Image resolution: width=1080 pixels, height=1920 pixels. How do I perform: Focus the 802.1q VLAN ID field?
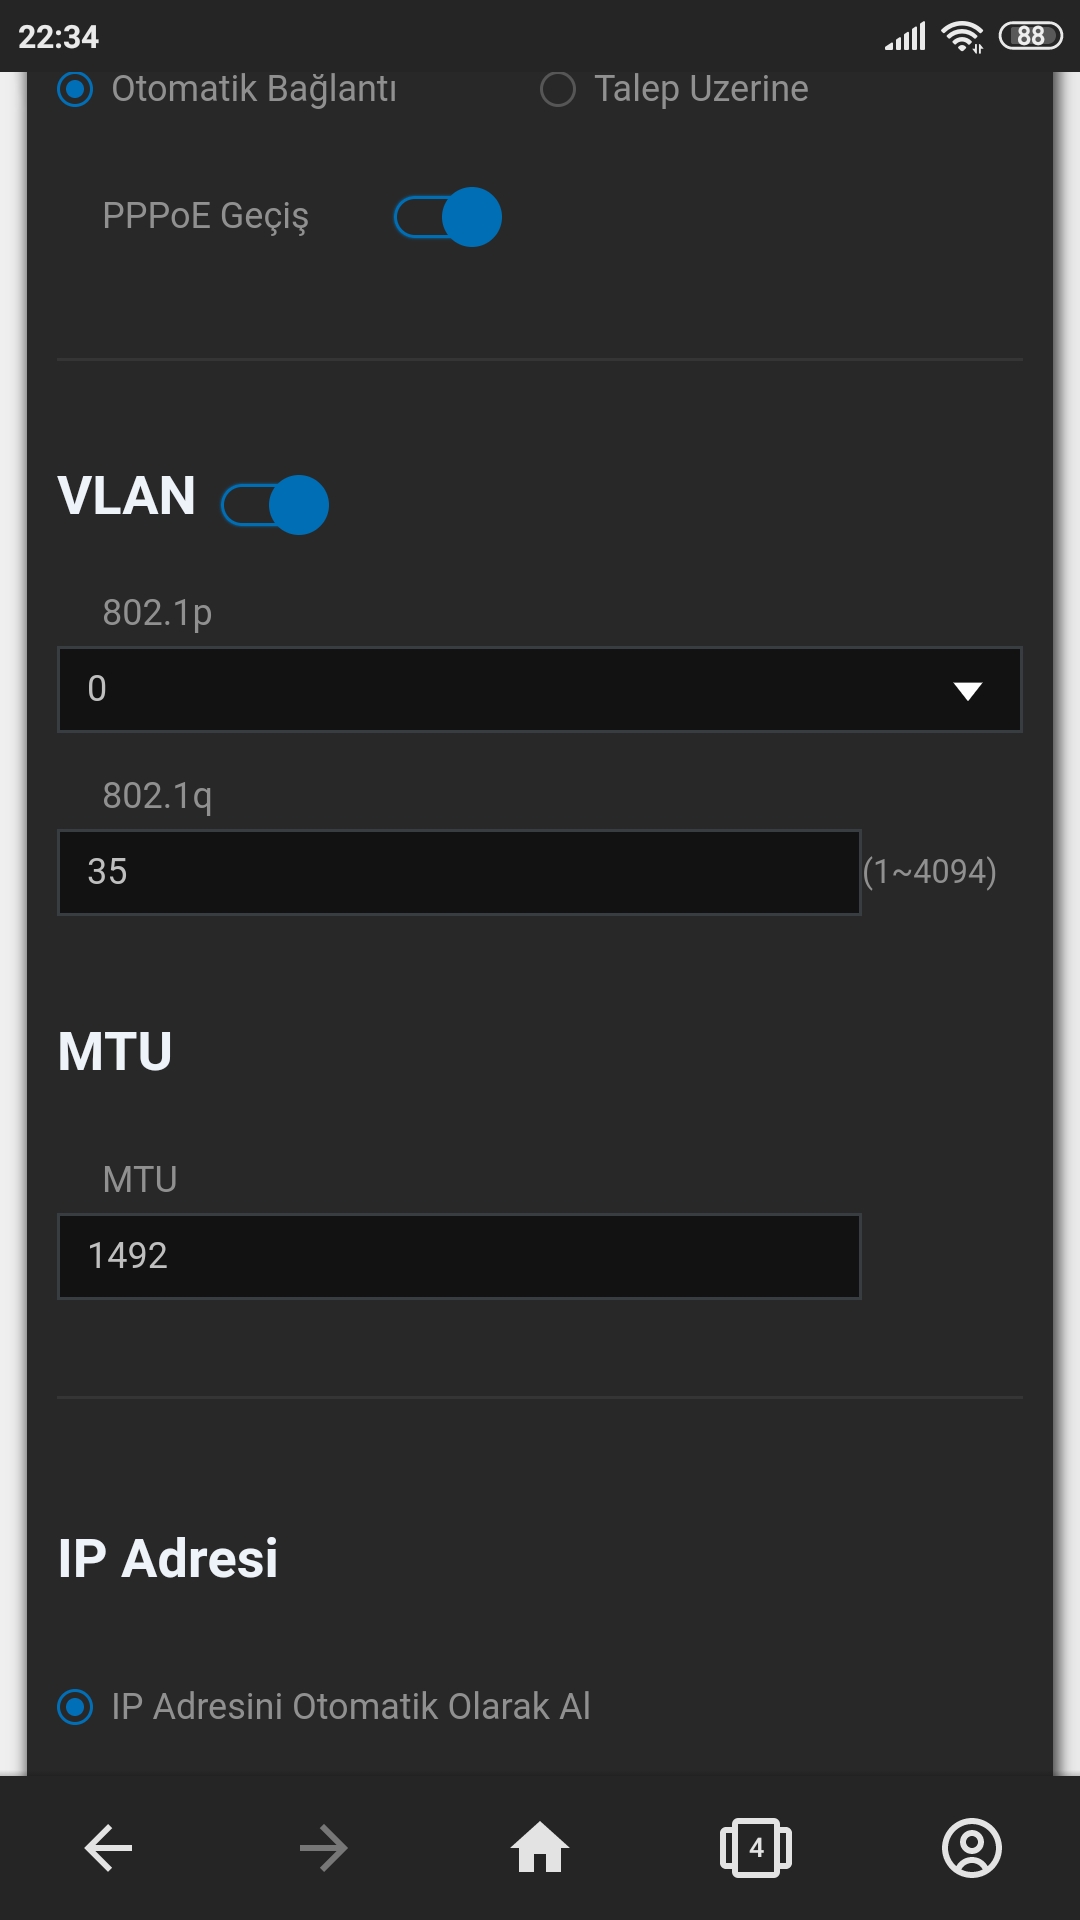(x=459, y=872)
